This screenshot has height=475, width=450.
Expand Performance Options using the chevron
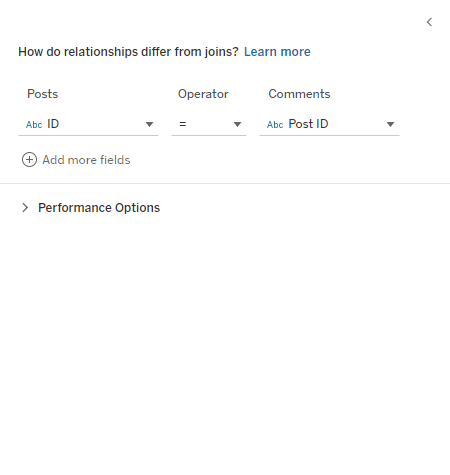point(25,208)
